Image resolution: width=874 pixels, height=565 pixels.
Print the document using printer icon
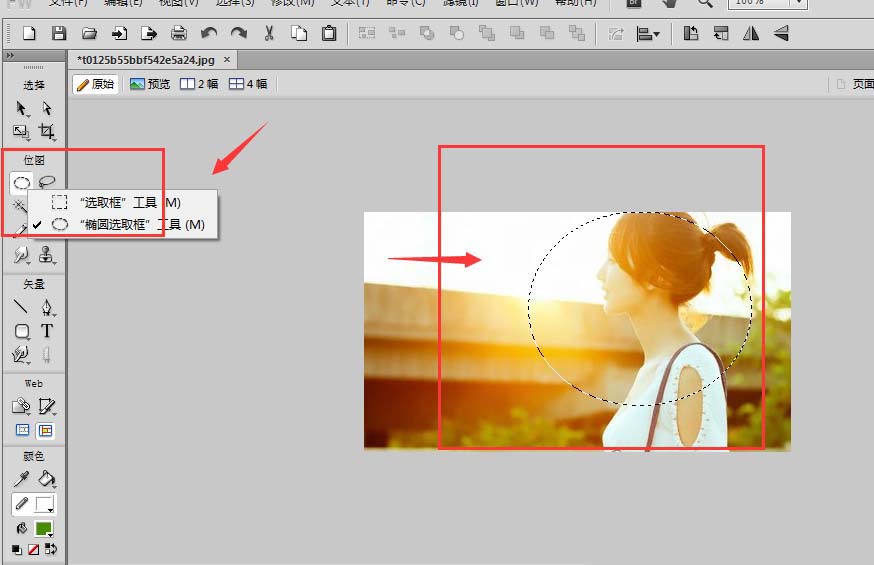point(179,33)
